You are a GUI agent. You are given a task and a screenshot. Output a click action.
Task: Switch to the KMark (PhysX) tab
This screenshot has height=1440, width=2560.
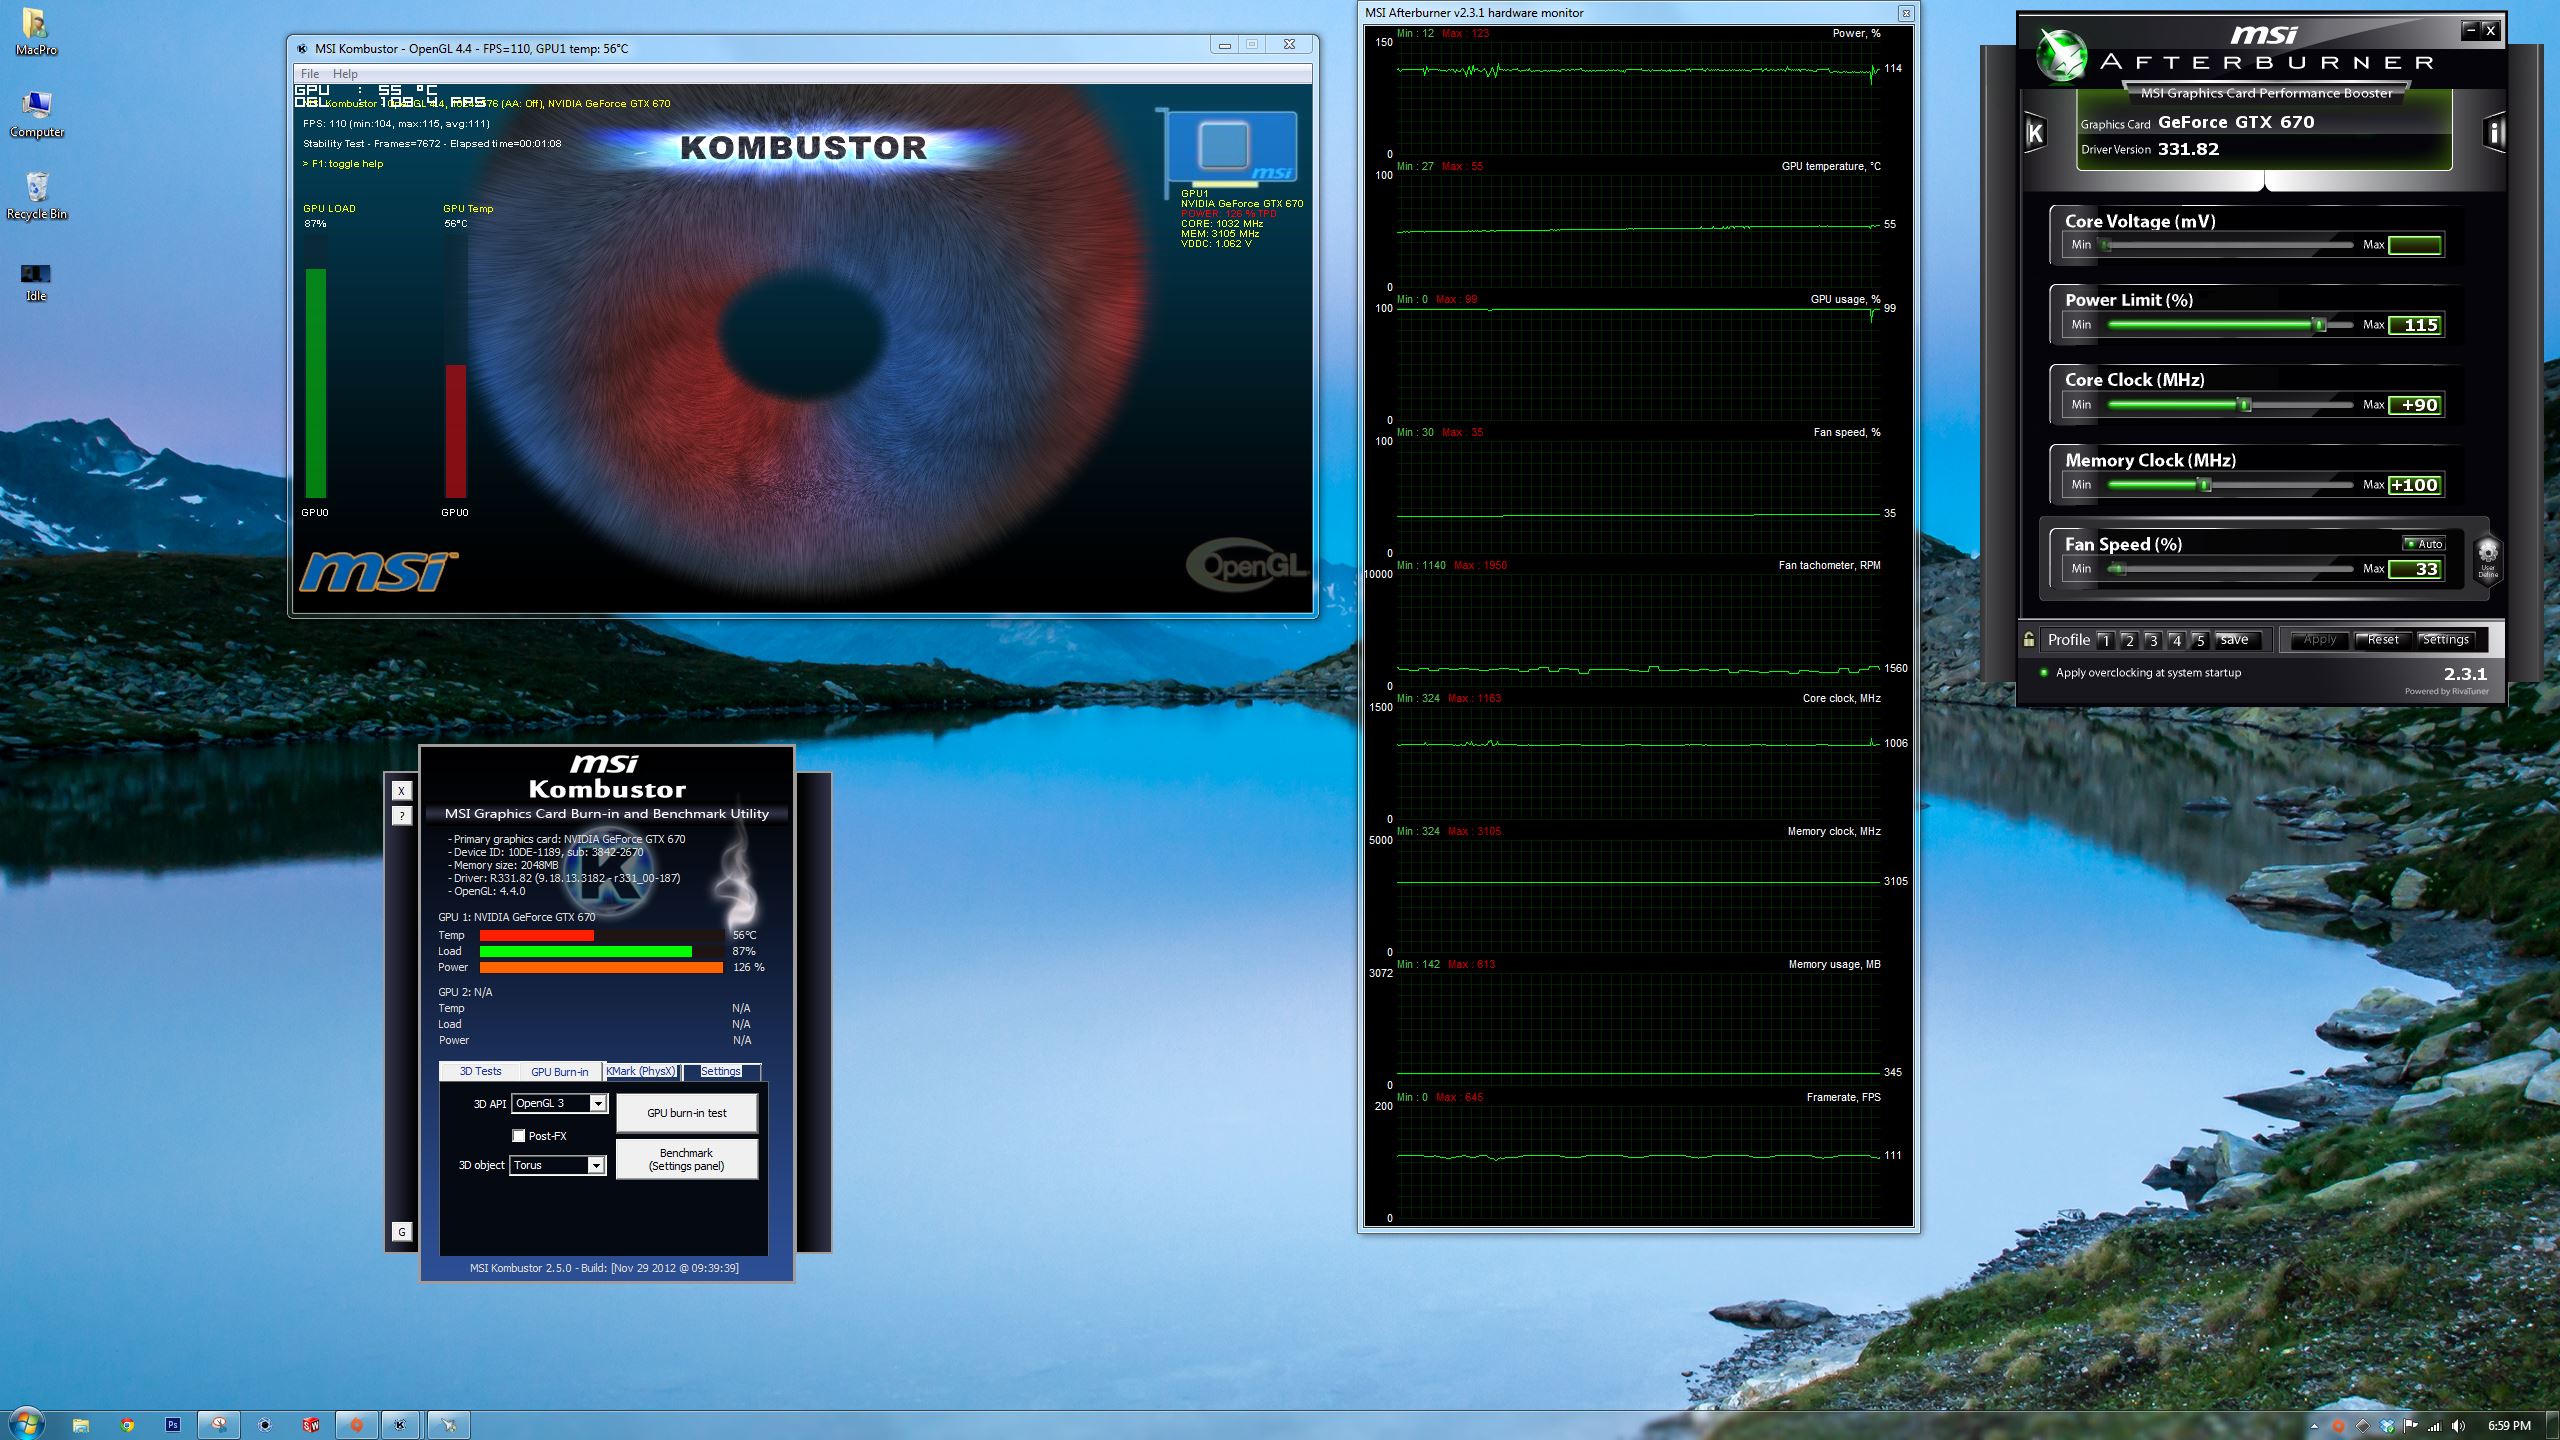tap(640, 1071)
